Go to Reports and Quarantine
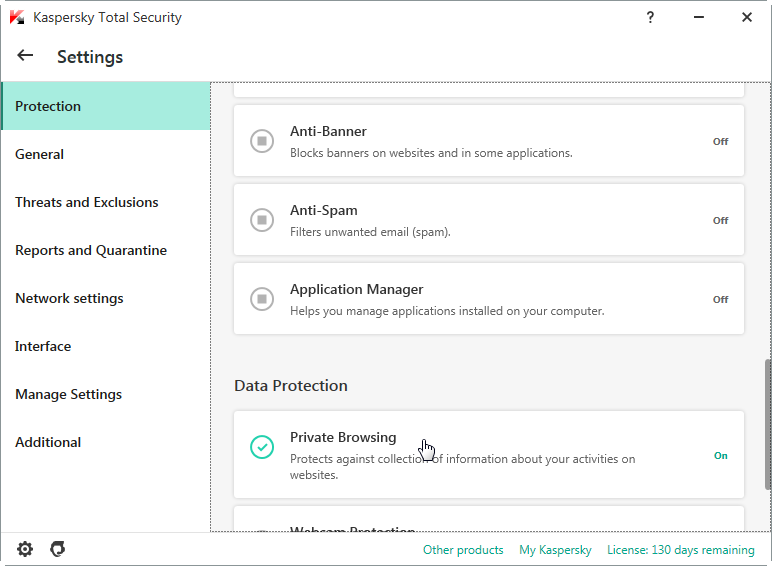The image size is (772, 566). coord(91,250)
